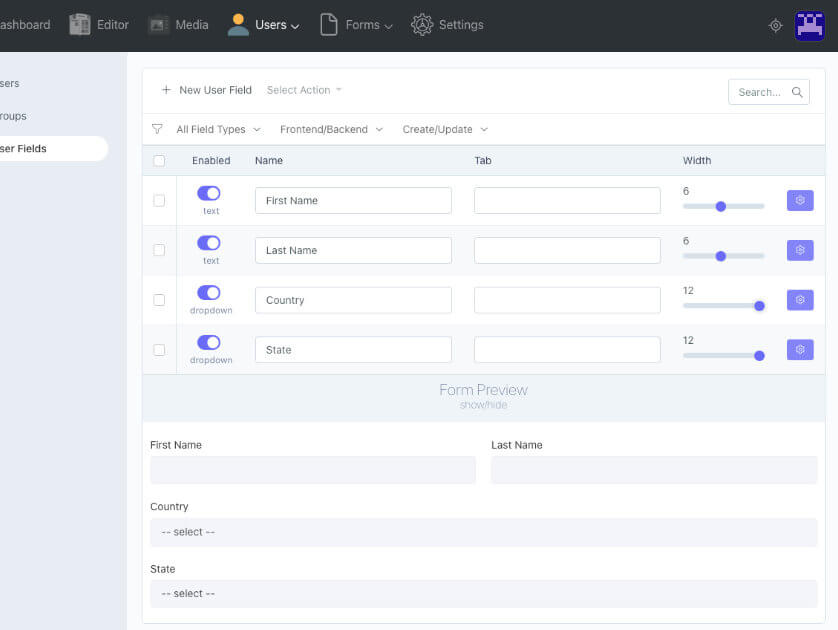Turn off the State field toggle

pyautogui.click(x=208, y=342)
